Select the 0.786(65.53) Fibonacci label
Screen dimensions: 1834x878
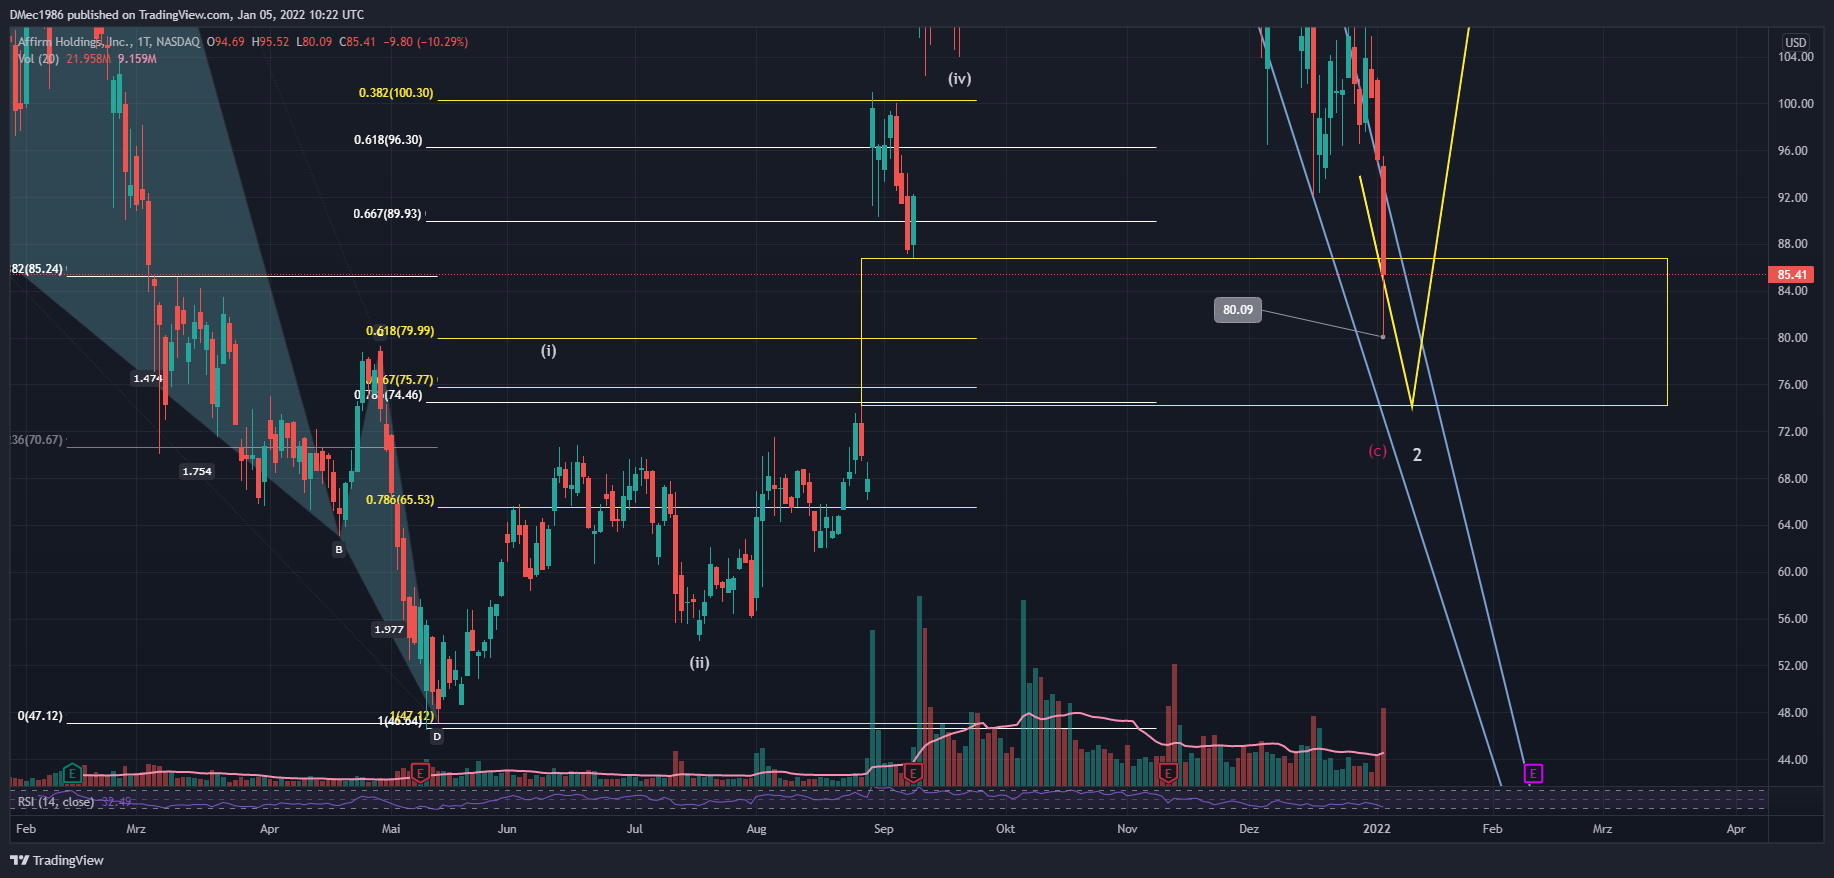[x=400, y=500]
